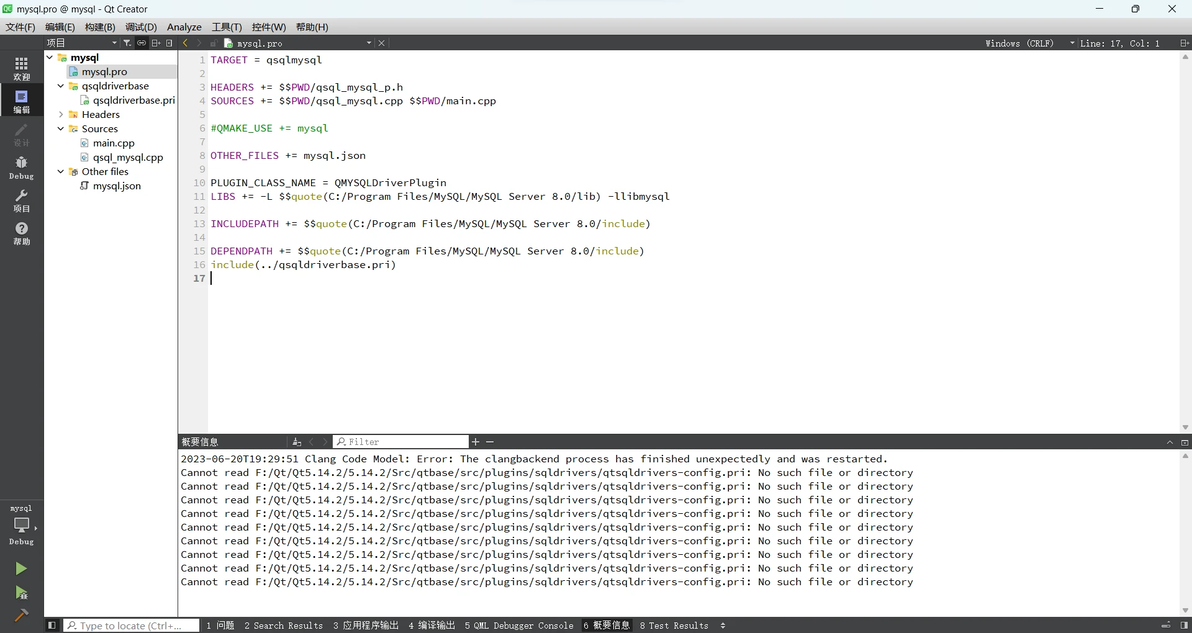Switch to 4 编译输出 tab
The image size is (1192, 633).
click(x=432, y=625)
